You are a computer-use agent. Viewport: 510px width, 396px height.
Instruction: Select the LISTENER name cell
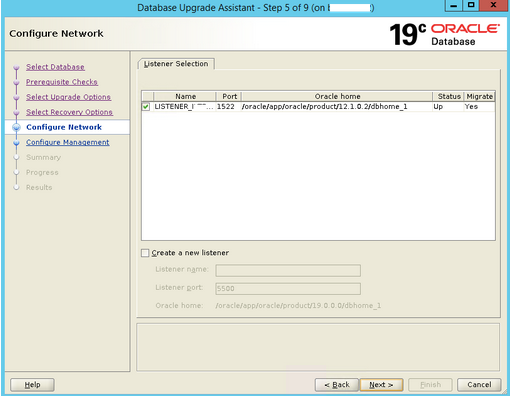[x=184, y=107]
